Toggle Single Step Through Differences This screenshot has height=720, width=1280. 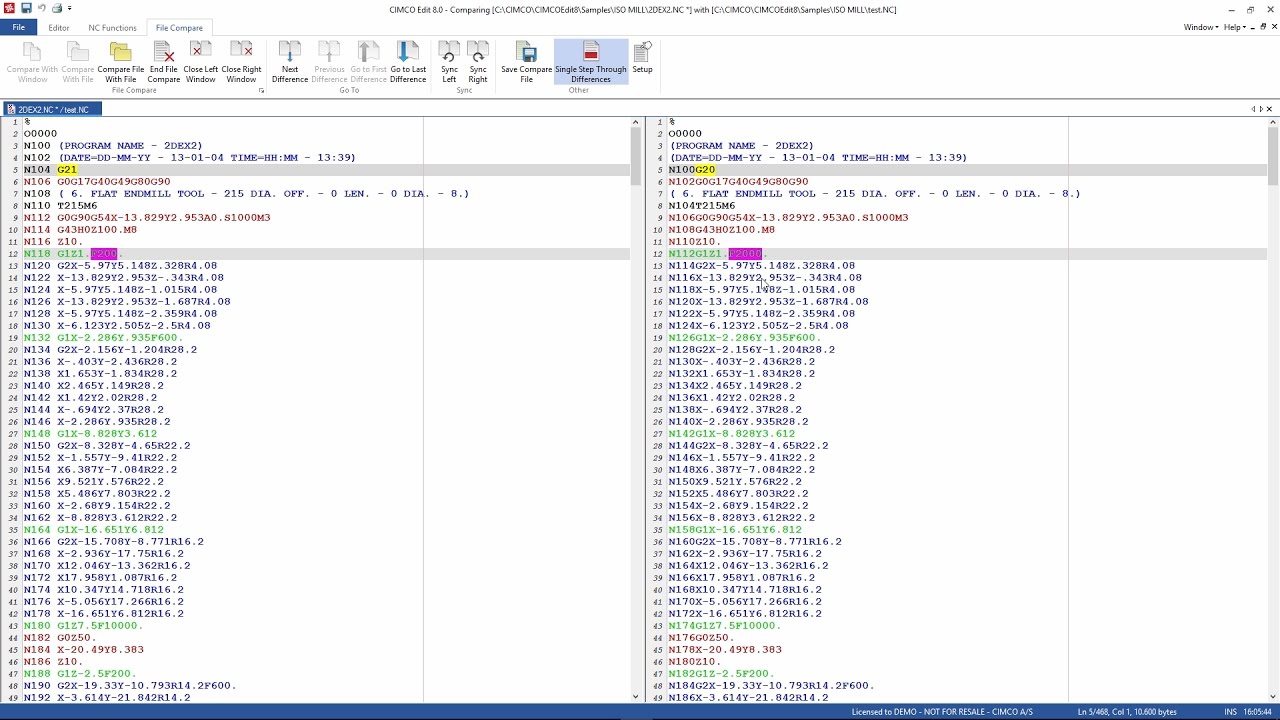click(x=591, y=62)
